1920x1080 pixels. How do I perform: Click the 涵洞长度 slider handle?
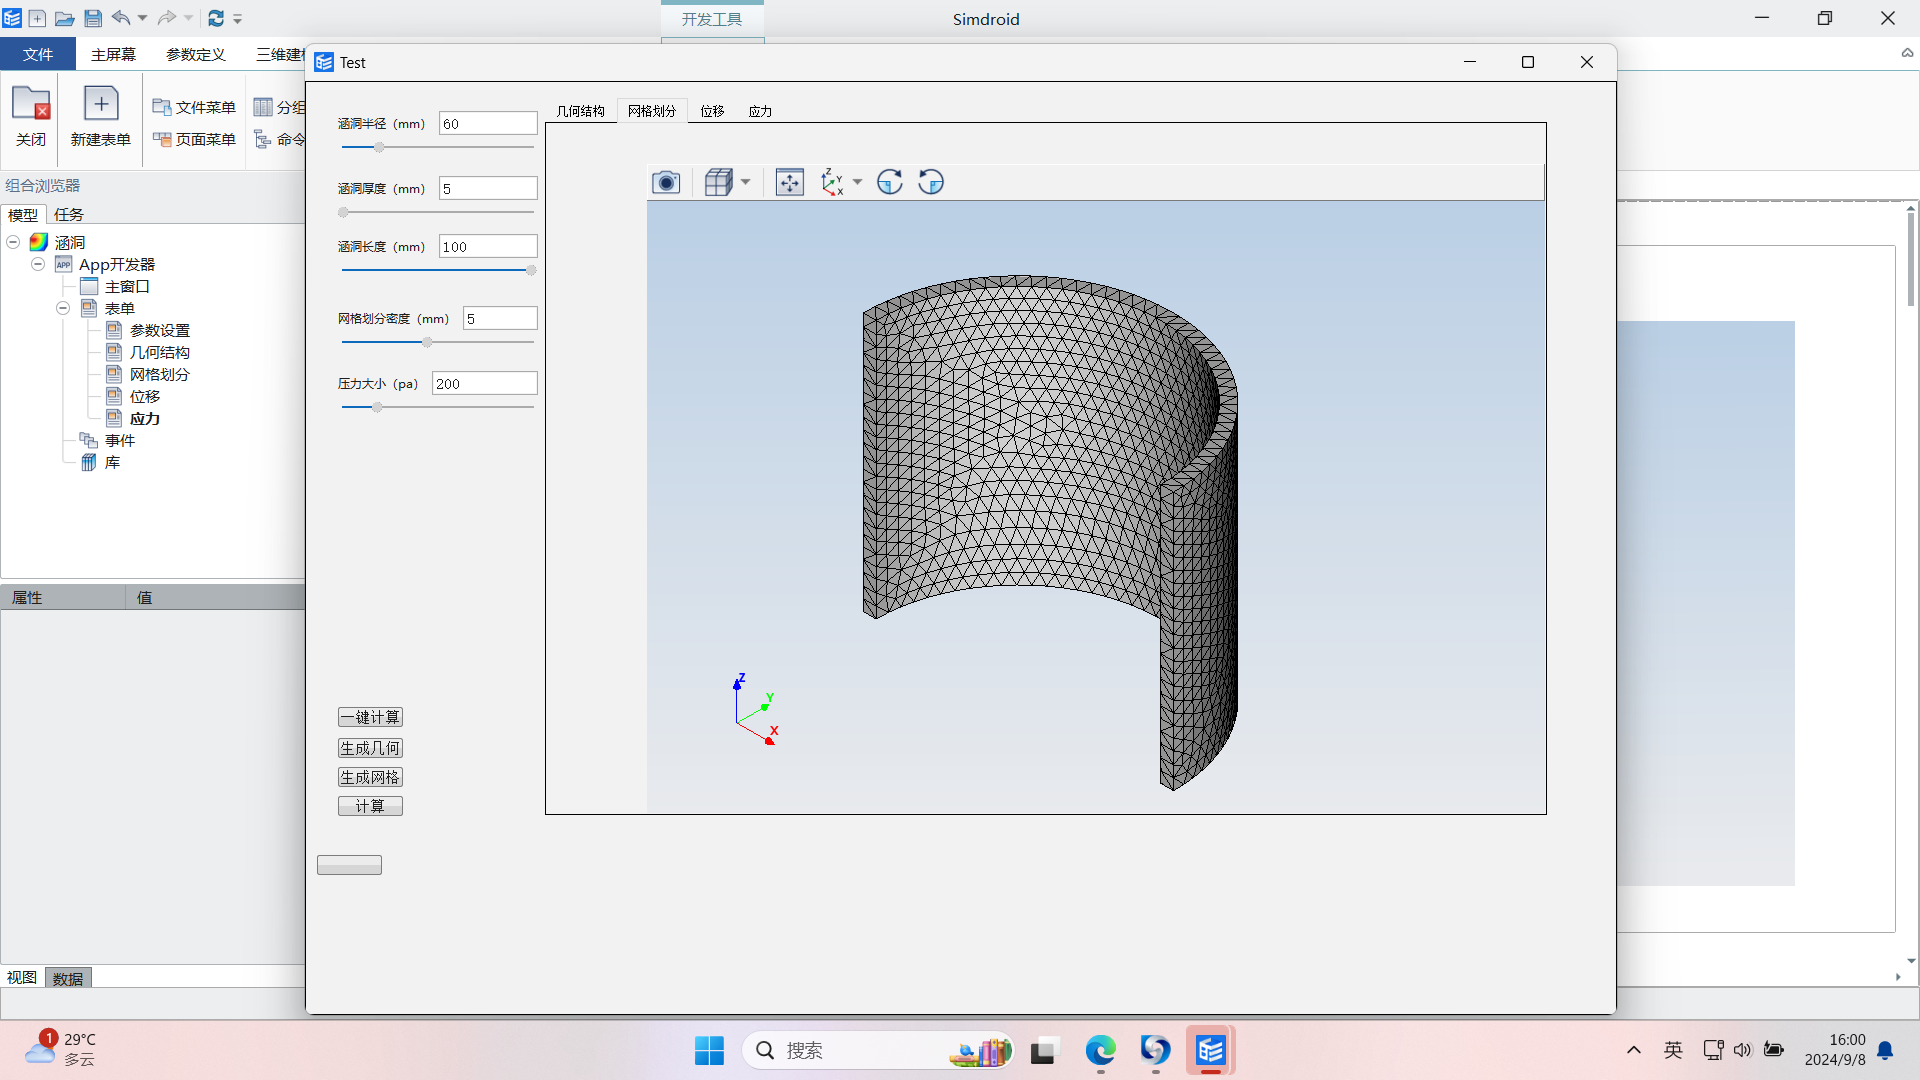[x=531, y=270]
